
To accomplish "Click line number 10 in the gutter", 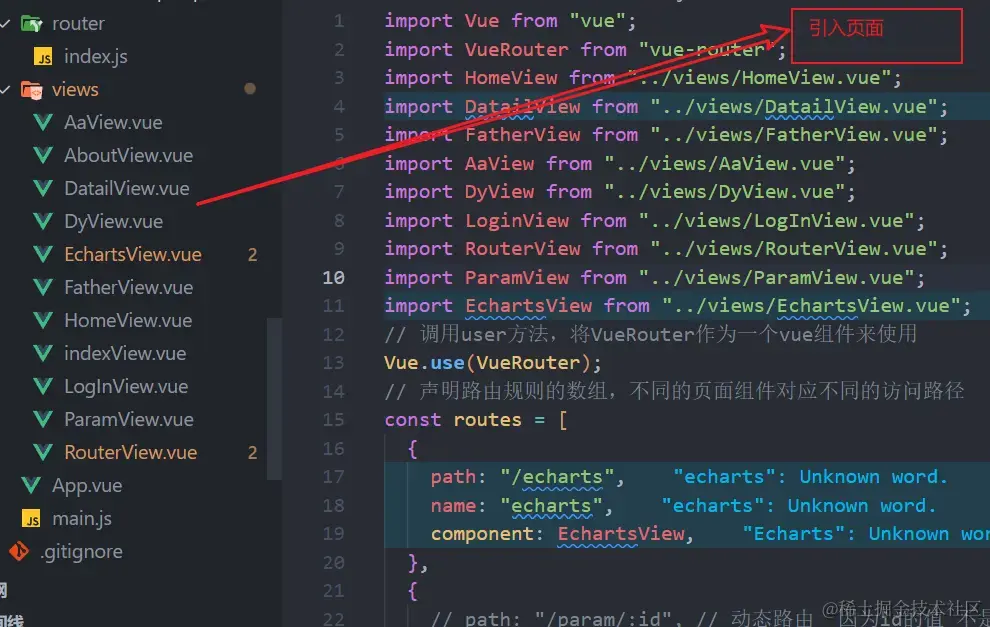I will [x=334, y=277].
